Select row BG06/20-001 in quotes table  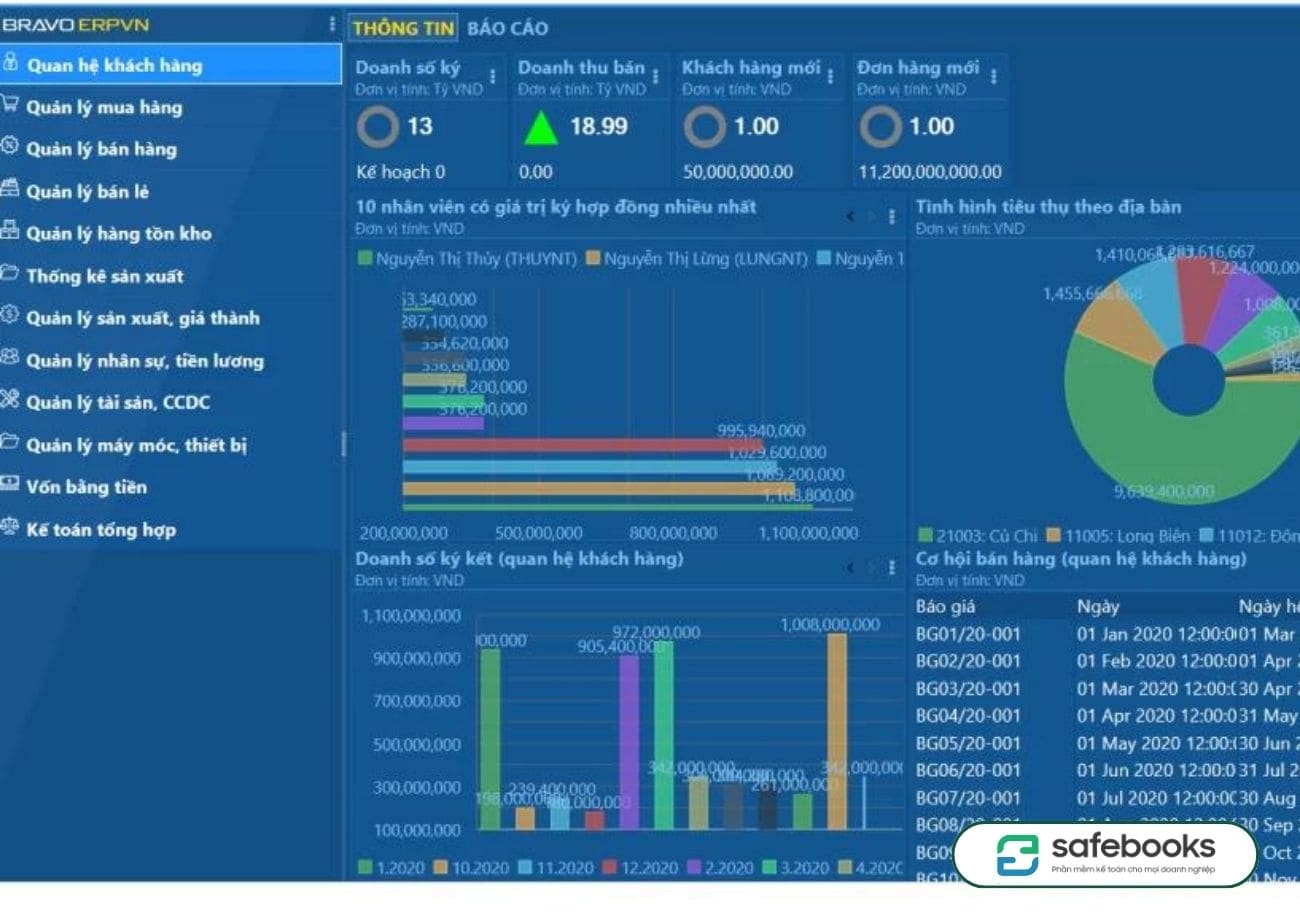coord(1106,770)
